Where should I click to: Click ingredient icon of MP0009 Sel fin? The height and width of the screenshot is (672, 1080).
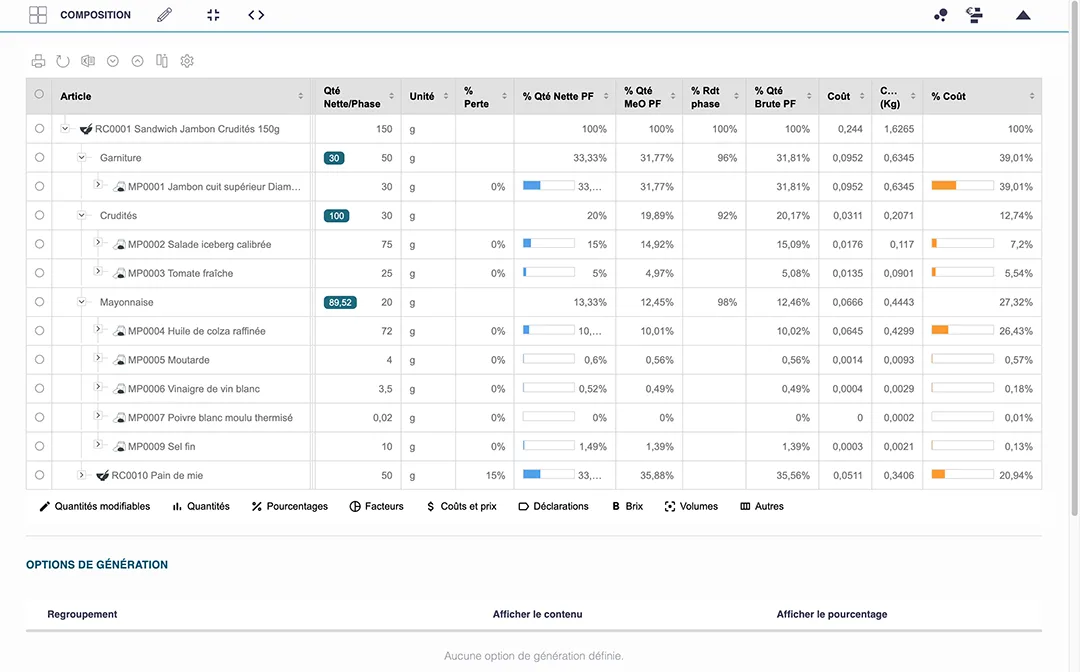coord(119,447)
